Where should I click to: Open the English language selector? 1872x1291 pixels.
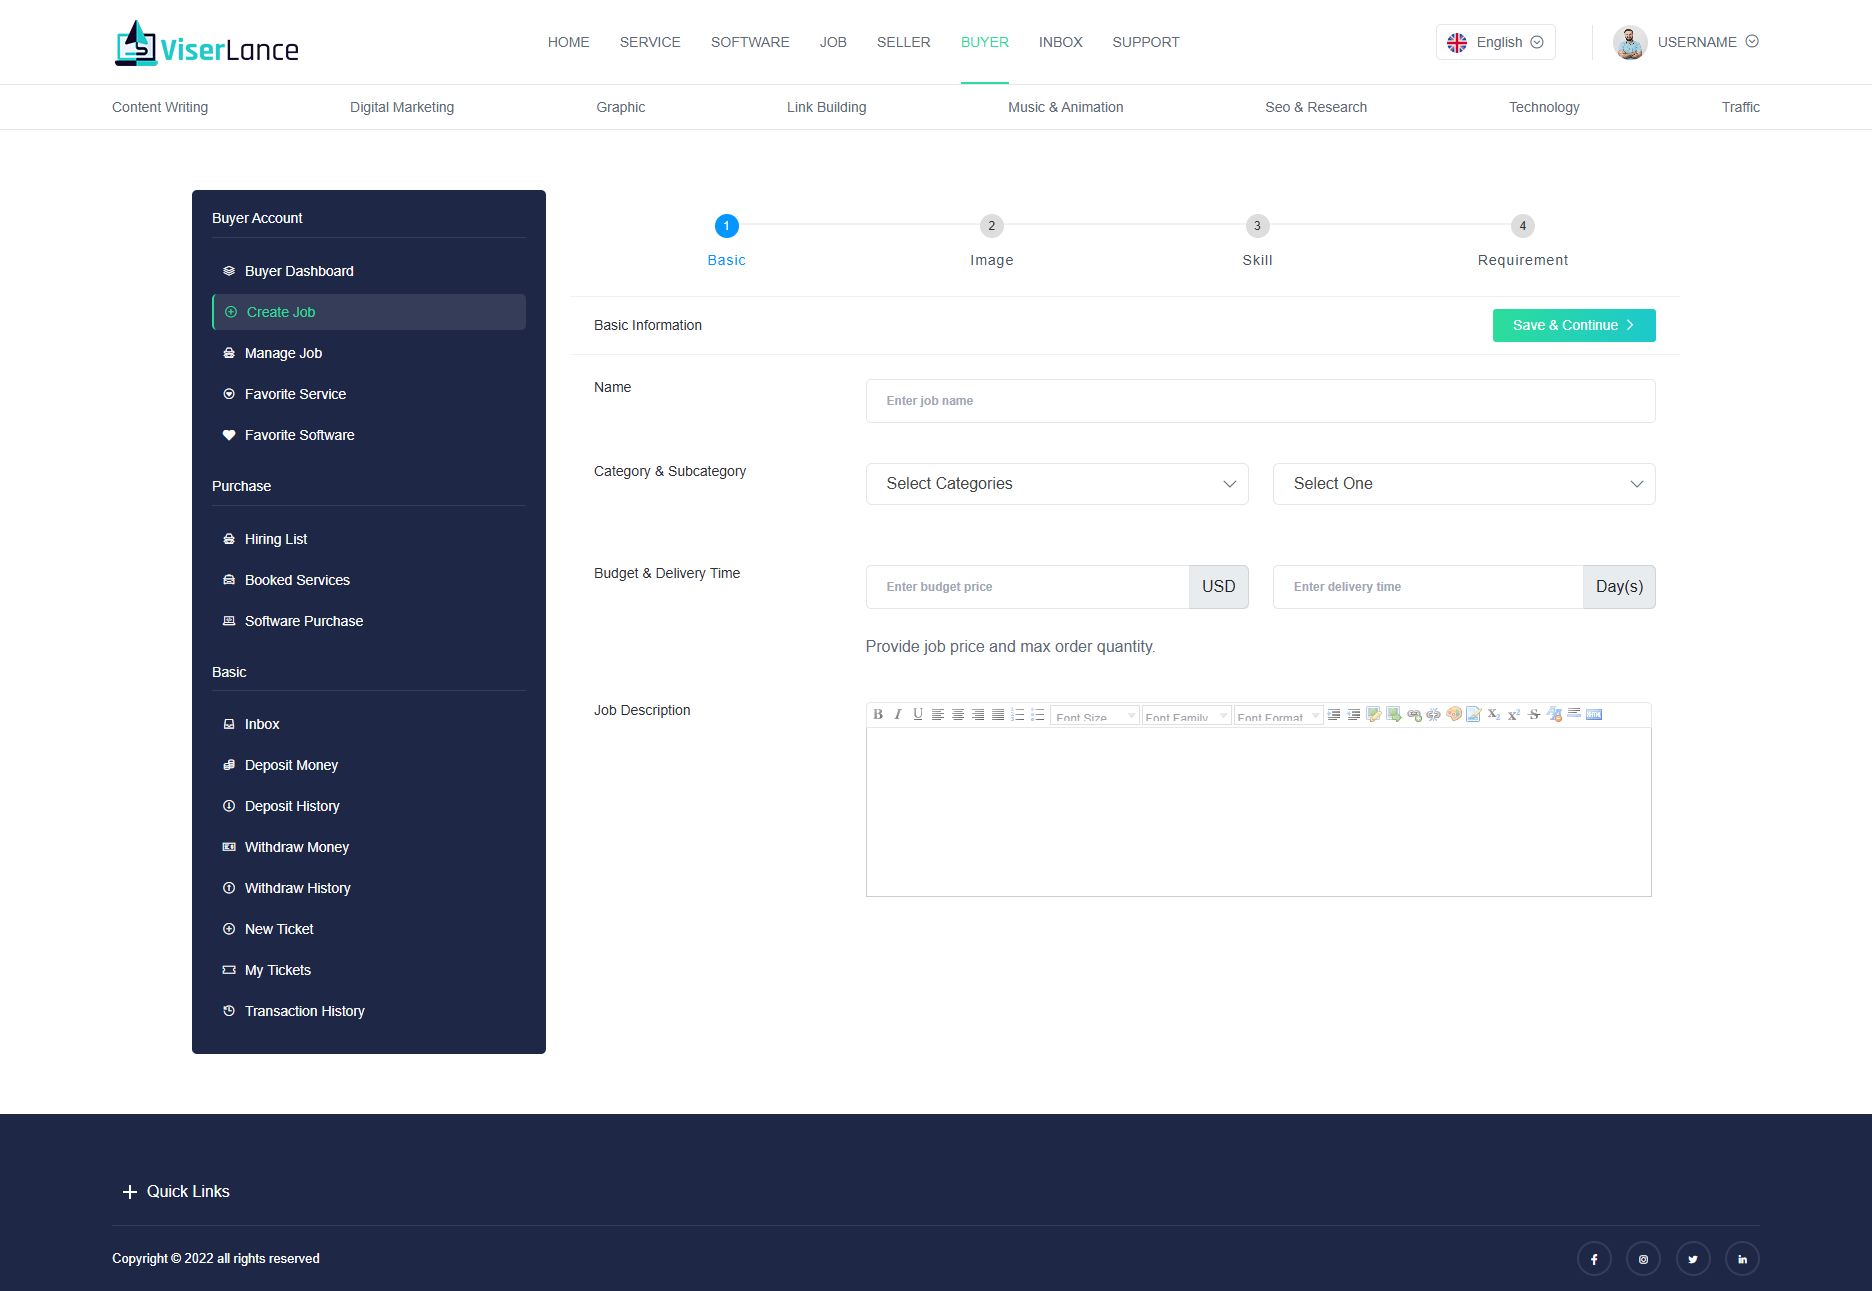1496,42
